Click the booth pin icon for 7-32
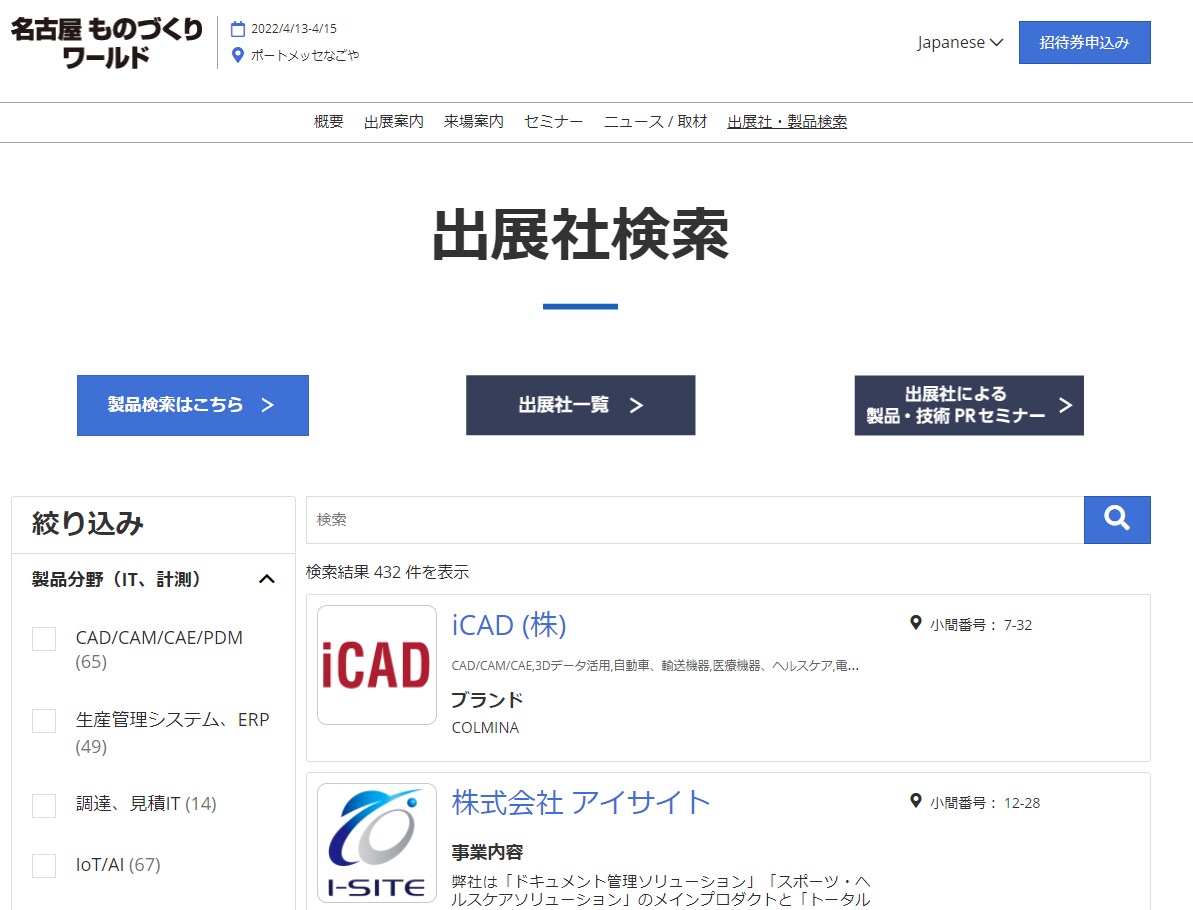The height and width of the screenshot is (910, 1193). (x=916, y=623)
